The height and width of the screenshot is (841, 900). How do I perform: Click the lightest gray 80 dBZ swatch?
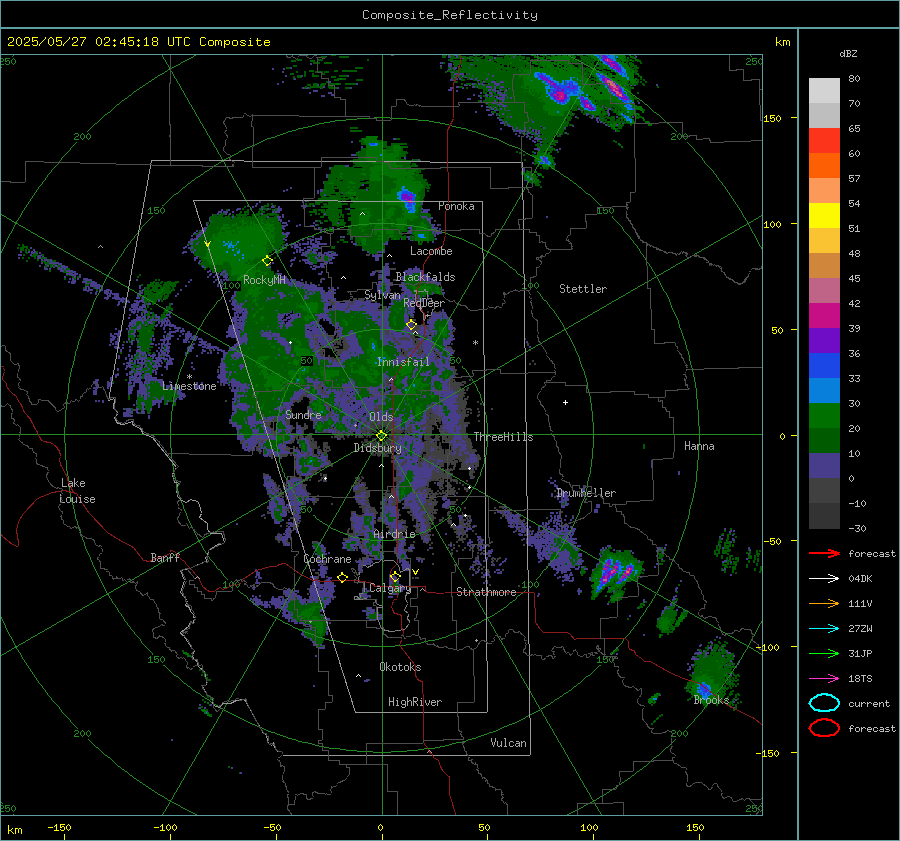(824, 91)
